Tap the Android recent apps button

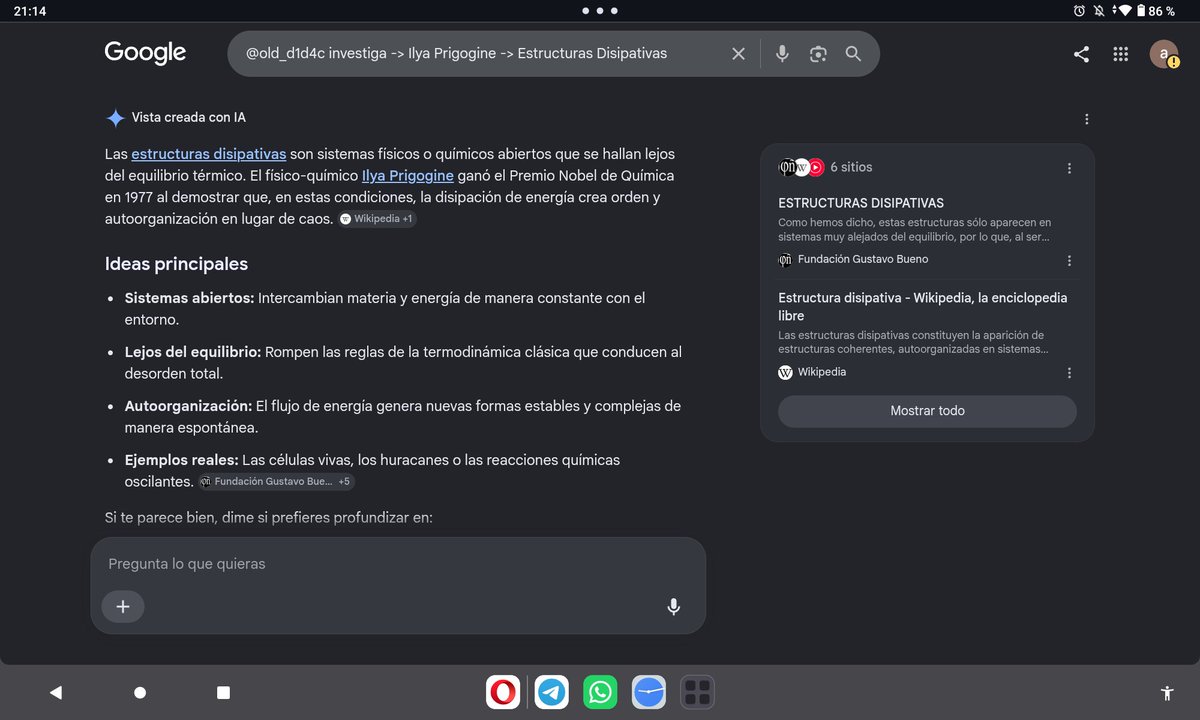coord(224,693)
